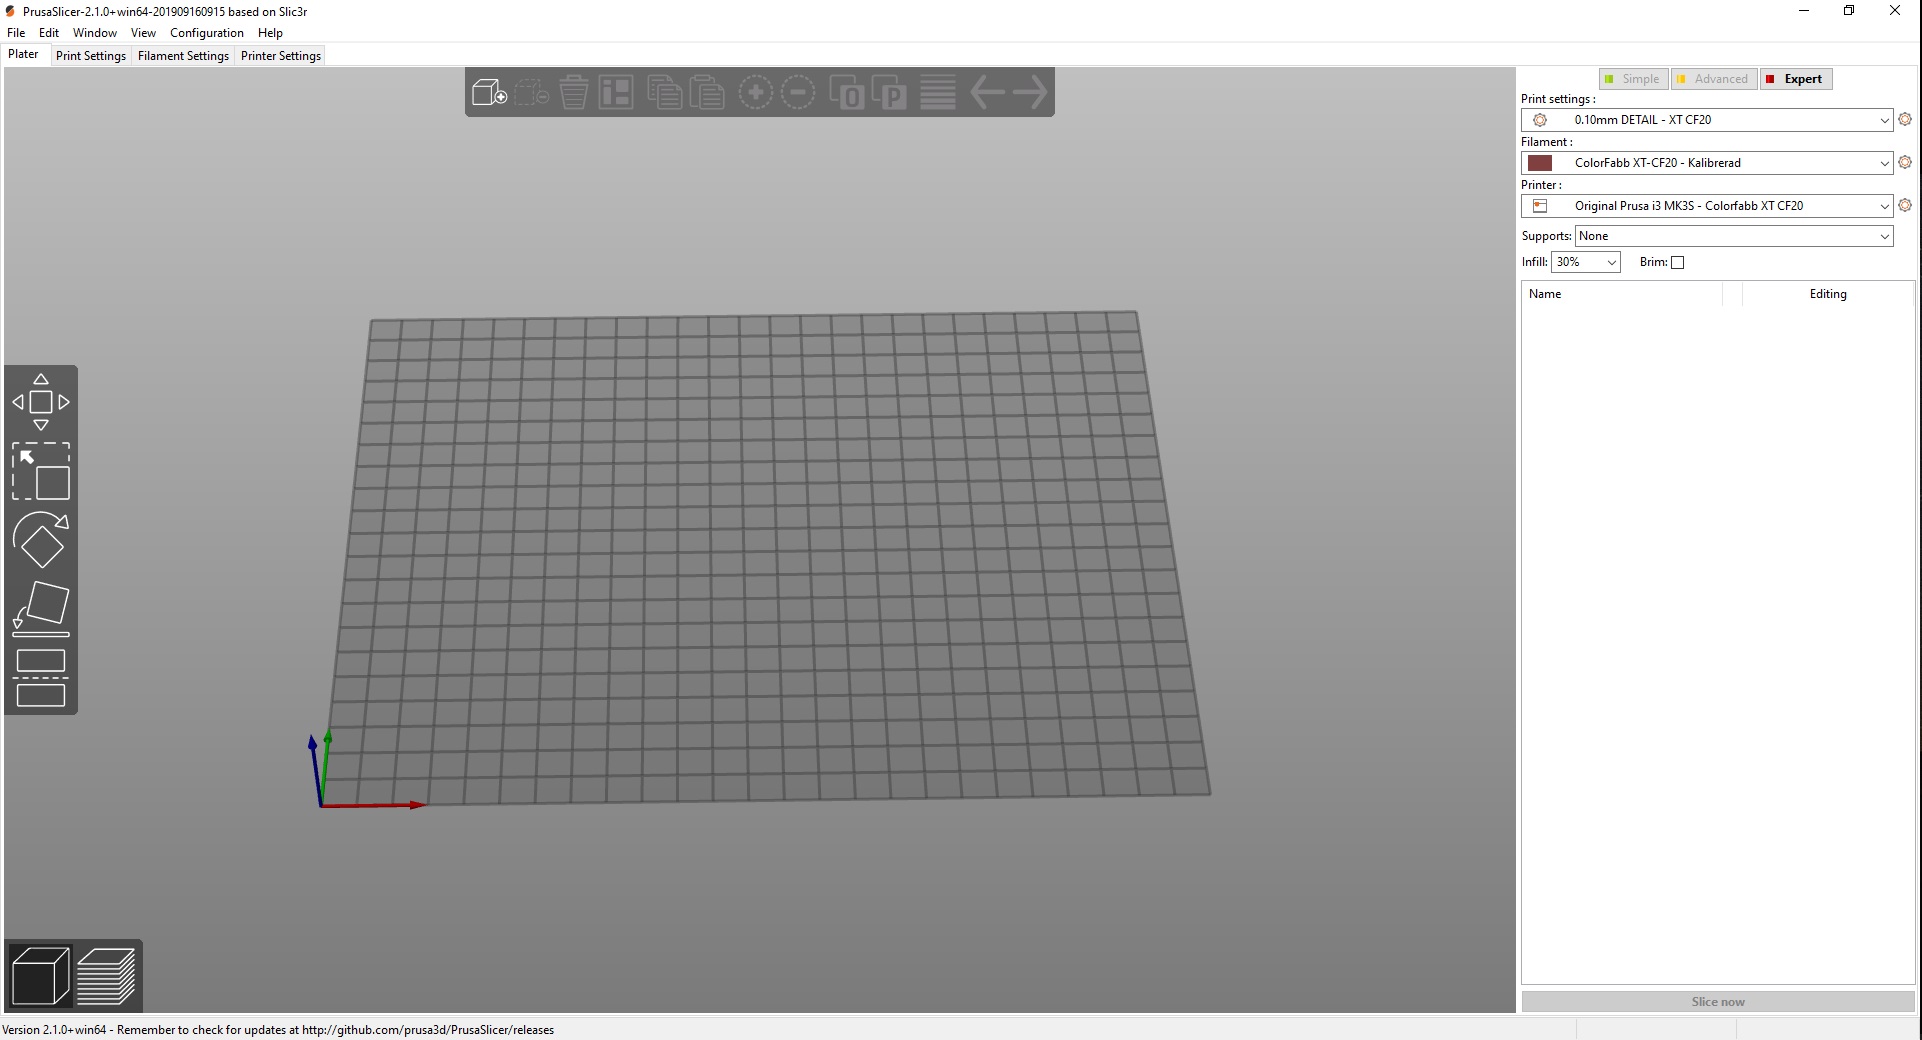1922x1040 pixels.
Task: Click the Name column header in object list
Action: (x=1622, y=294)
